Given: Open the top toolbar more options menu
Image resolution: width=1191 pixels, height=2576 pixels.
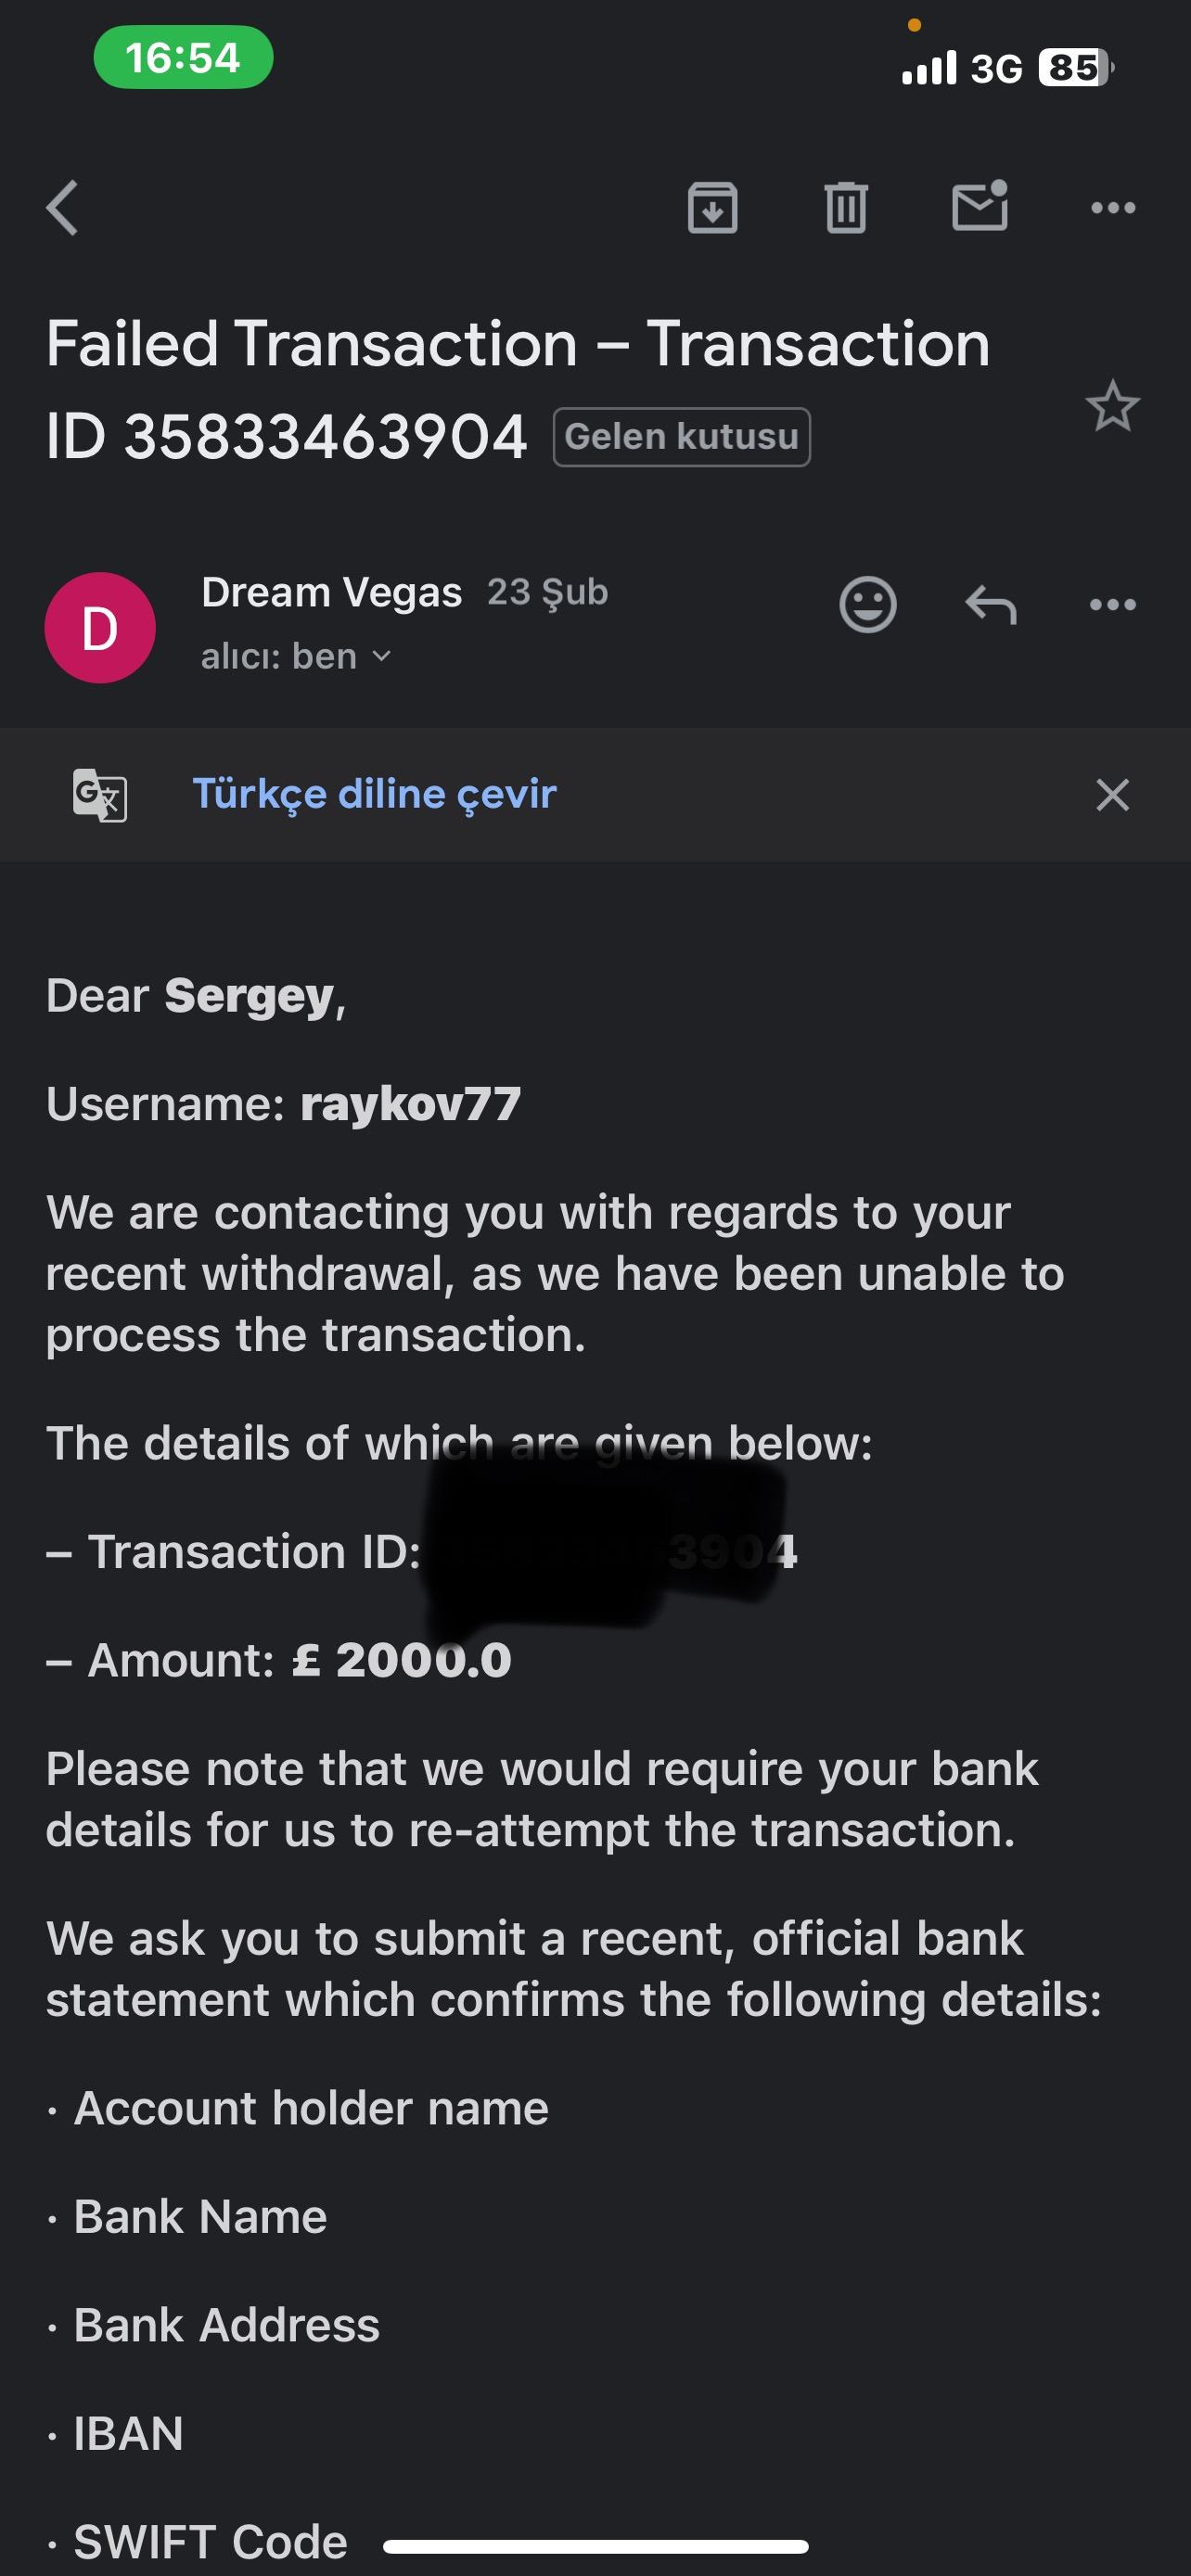Looking at the screenshot, I should pos(1112,208).
